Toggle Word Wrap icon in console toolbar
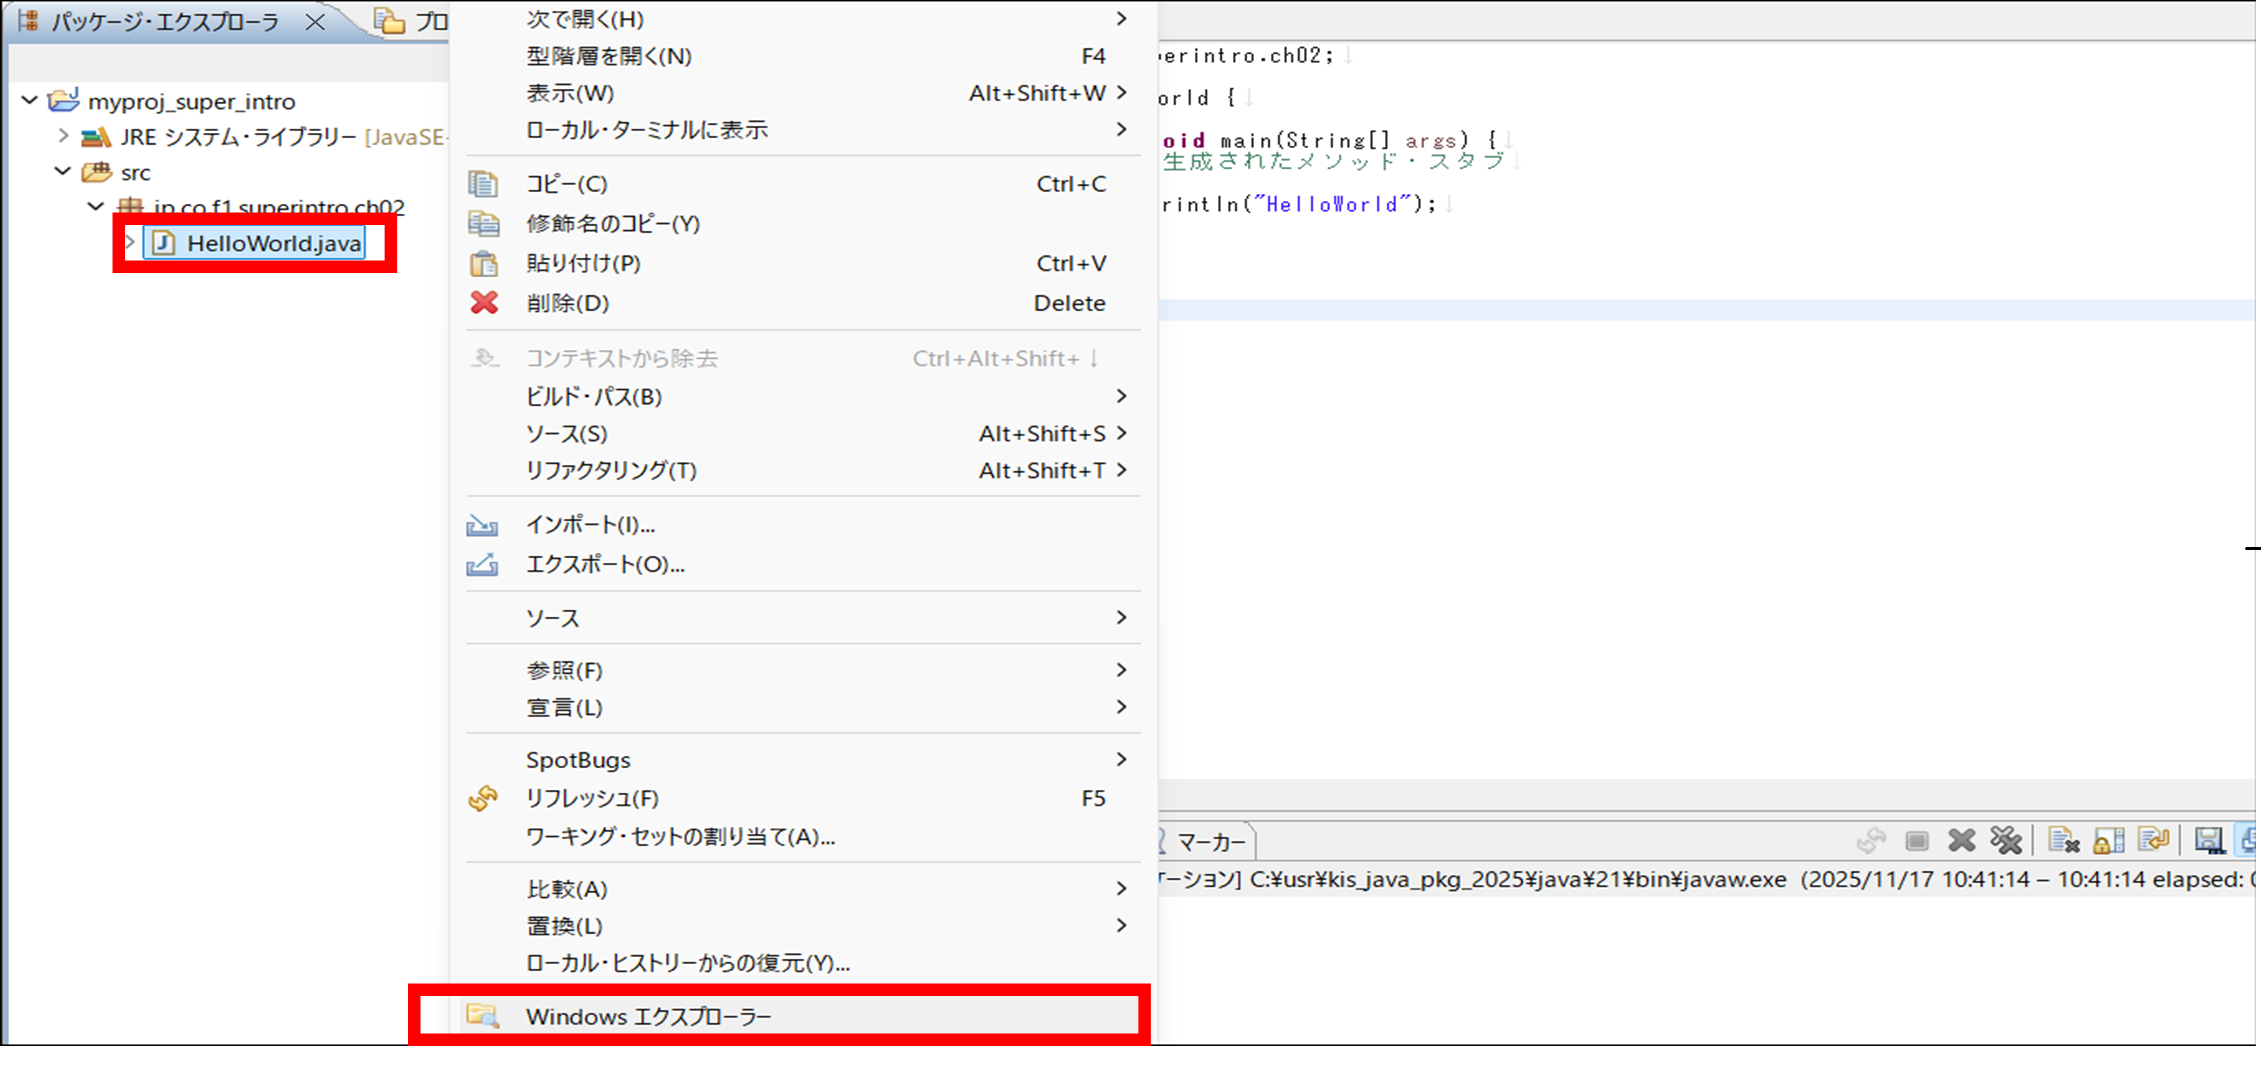Image resolution: width=2261 pixels, height=1078 pixels. (x=2153, y=841)
